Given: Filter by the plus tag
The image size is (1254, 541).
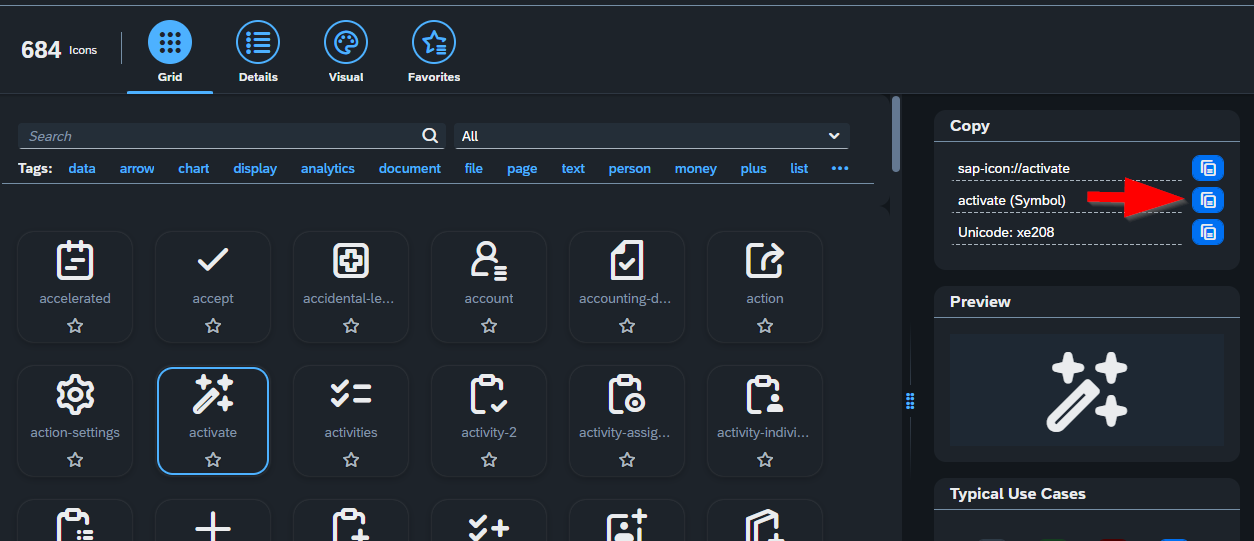Looking at the screenshot, I should 754,168.
